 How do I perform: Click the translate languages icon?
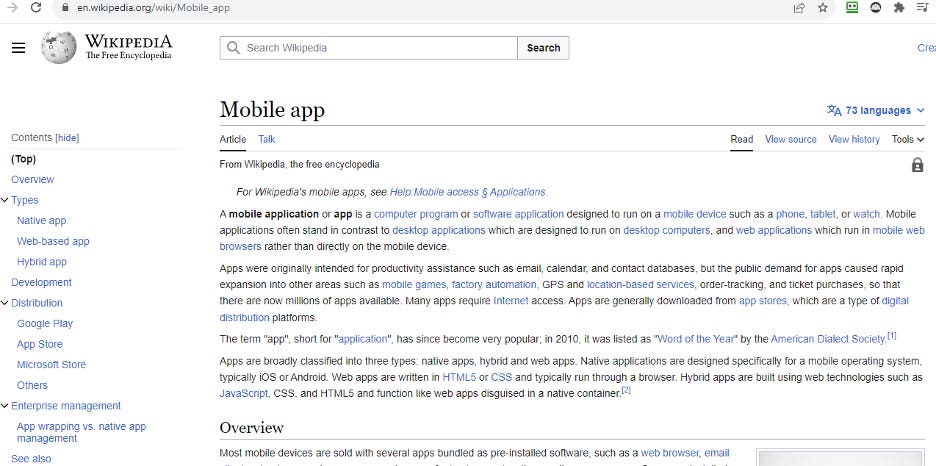coord(834,110)
